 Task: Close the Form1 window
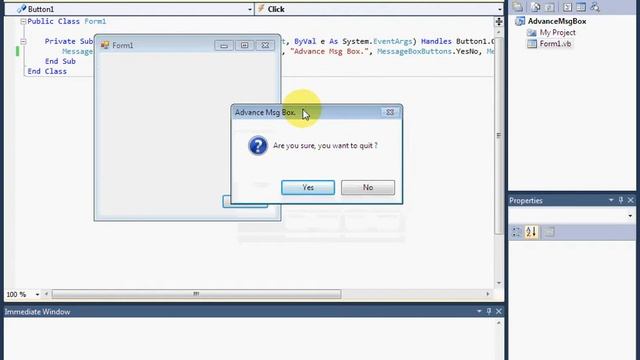coord(265,45)
